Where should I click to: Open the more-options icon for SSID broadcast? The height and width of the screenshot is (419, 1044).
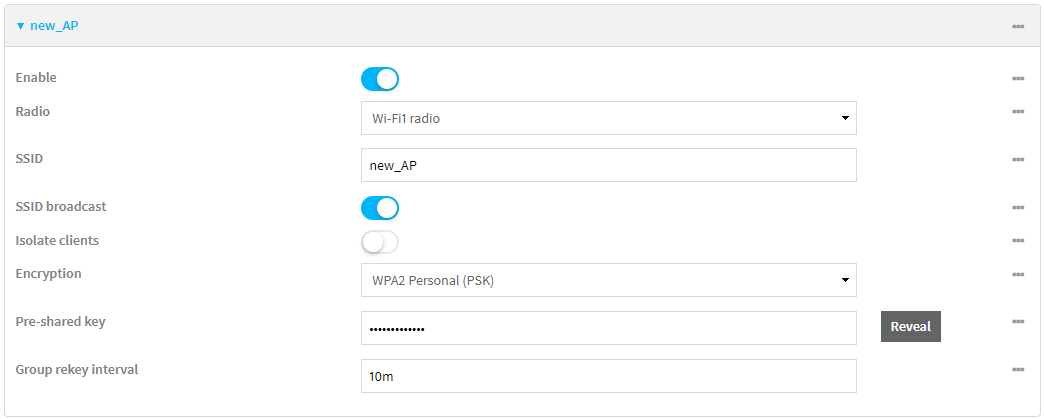coord(1017,207)
